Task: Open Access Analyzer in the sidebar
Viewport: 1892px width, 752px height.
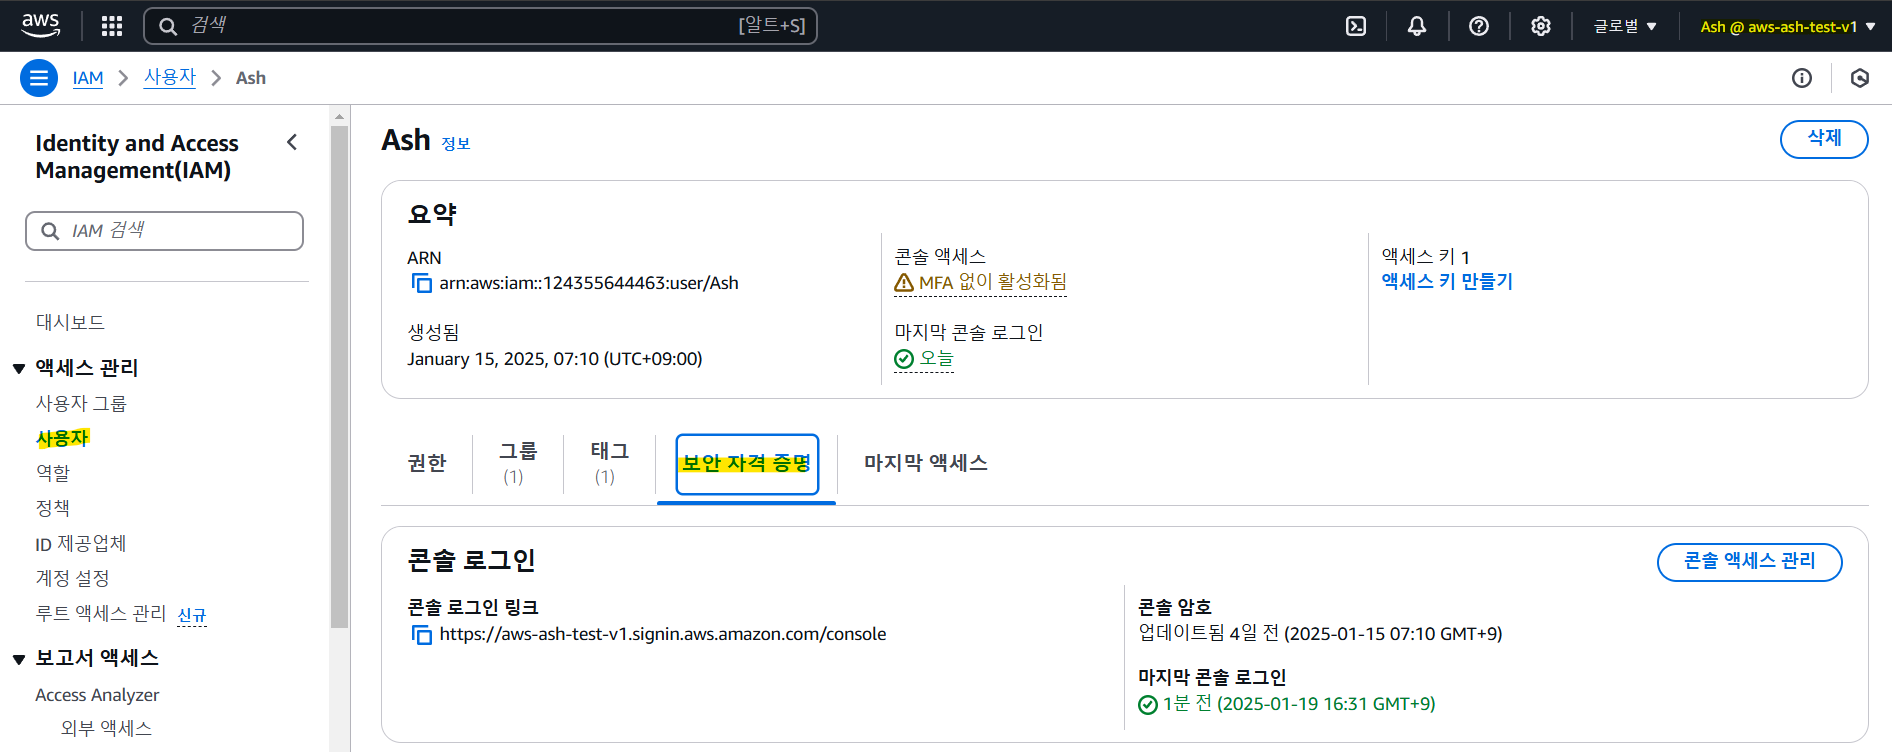Action: click(x=97, y=695)
